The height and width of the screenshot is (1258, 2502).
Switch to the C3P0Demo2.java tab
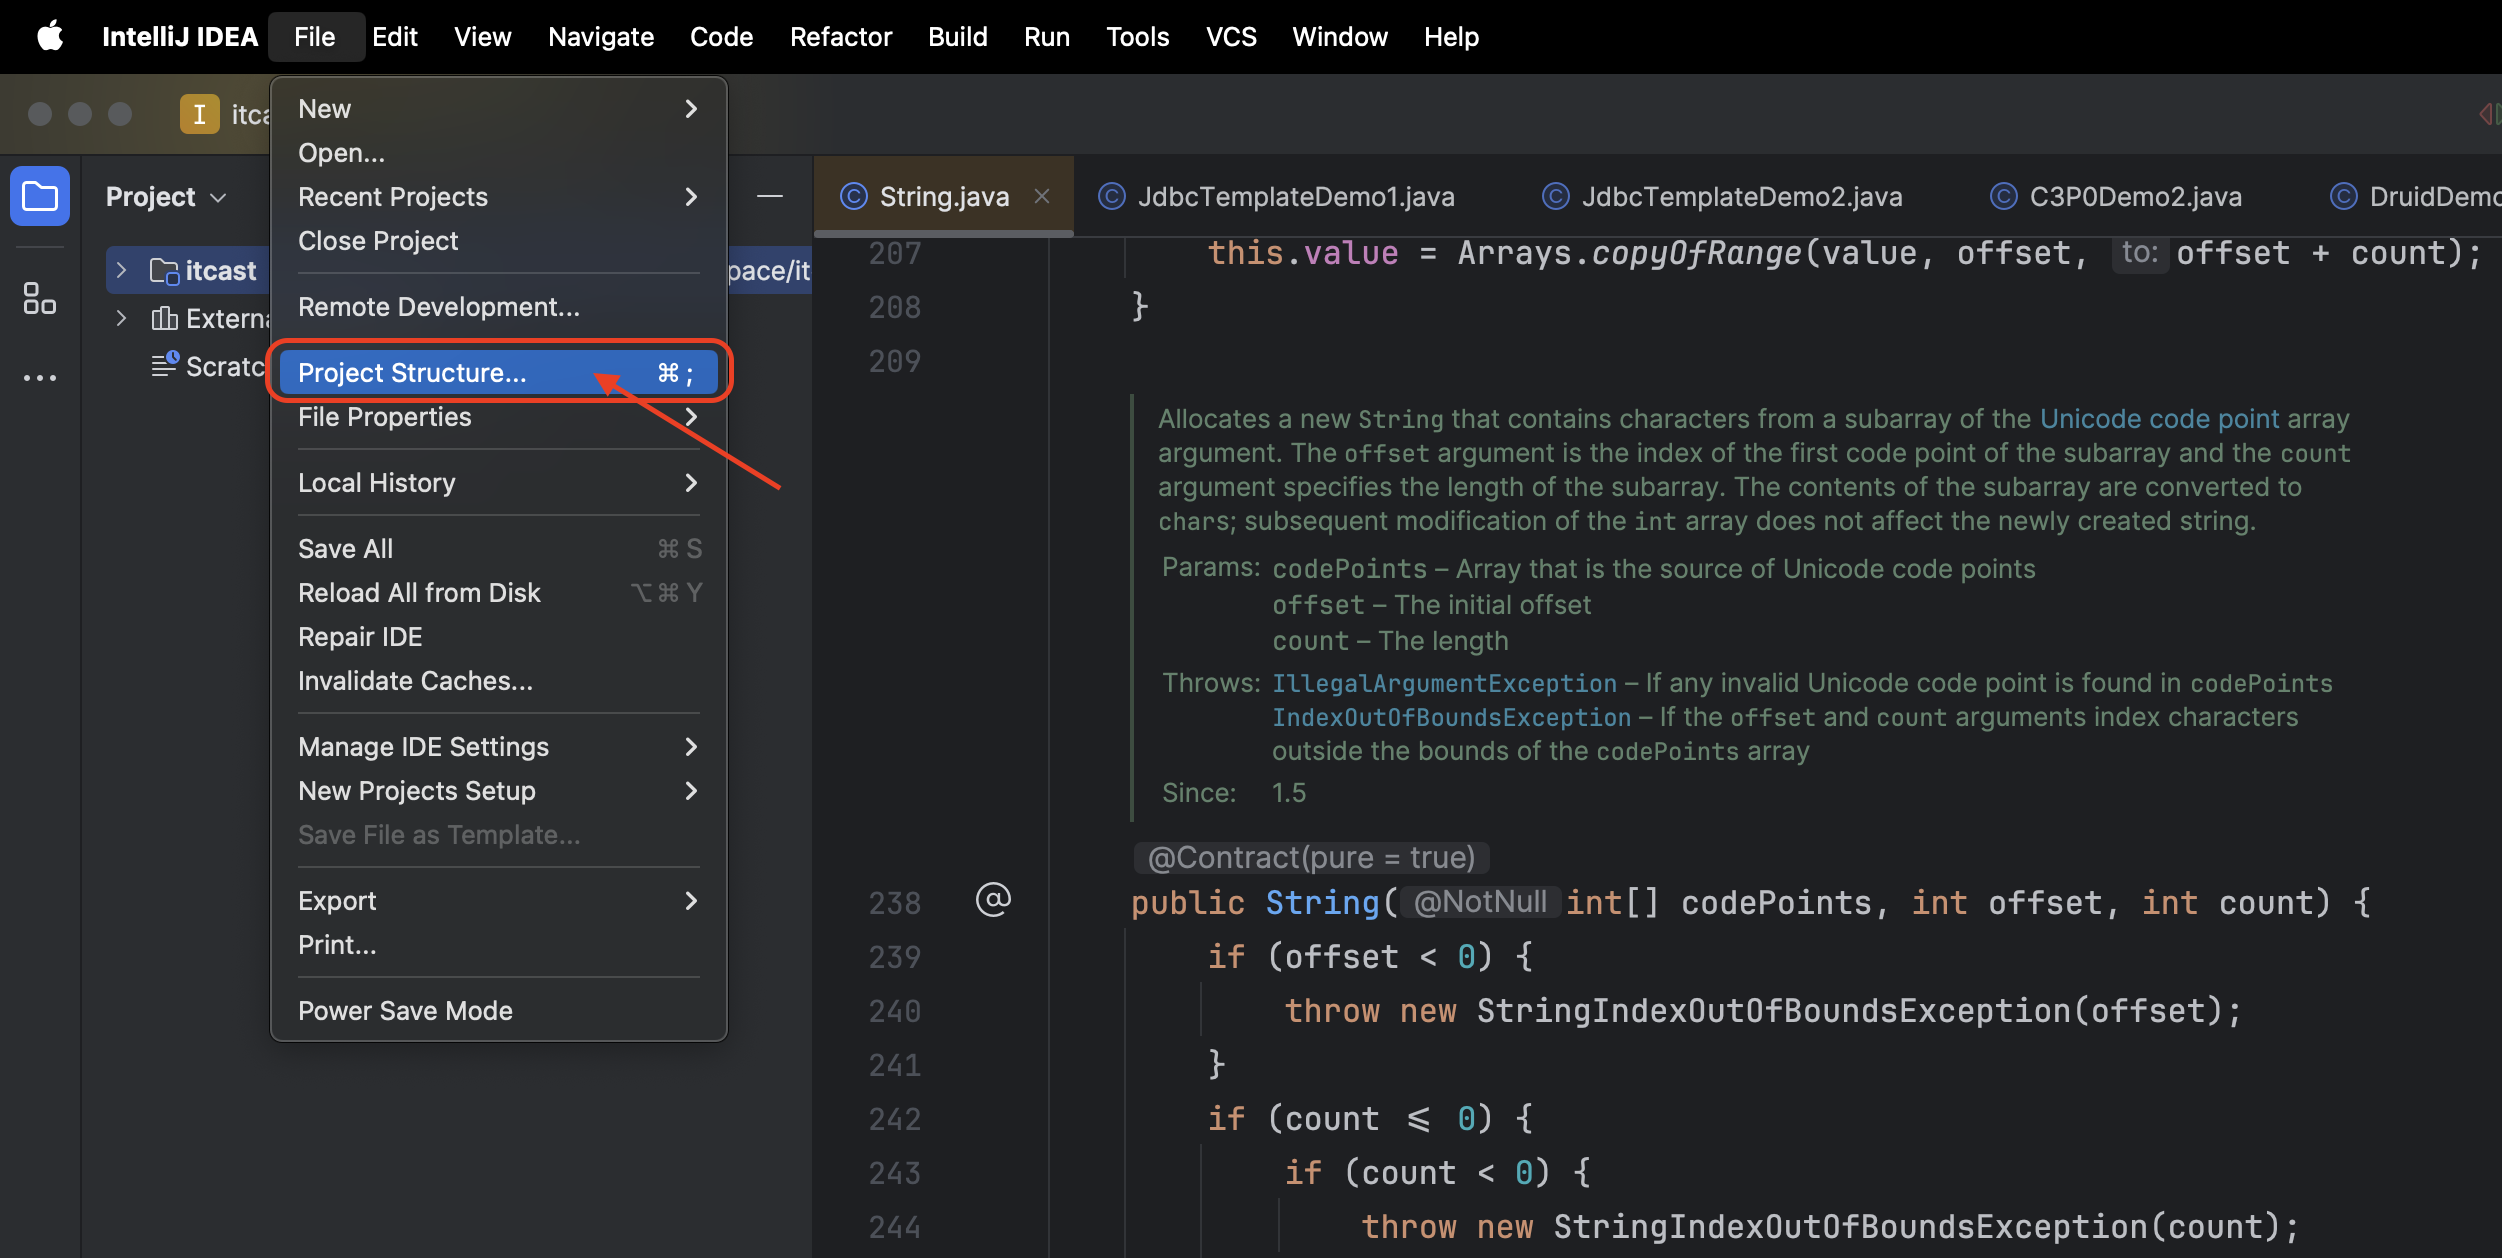click(2134, 196)
